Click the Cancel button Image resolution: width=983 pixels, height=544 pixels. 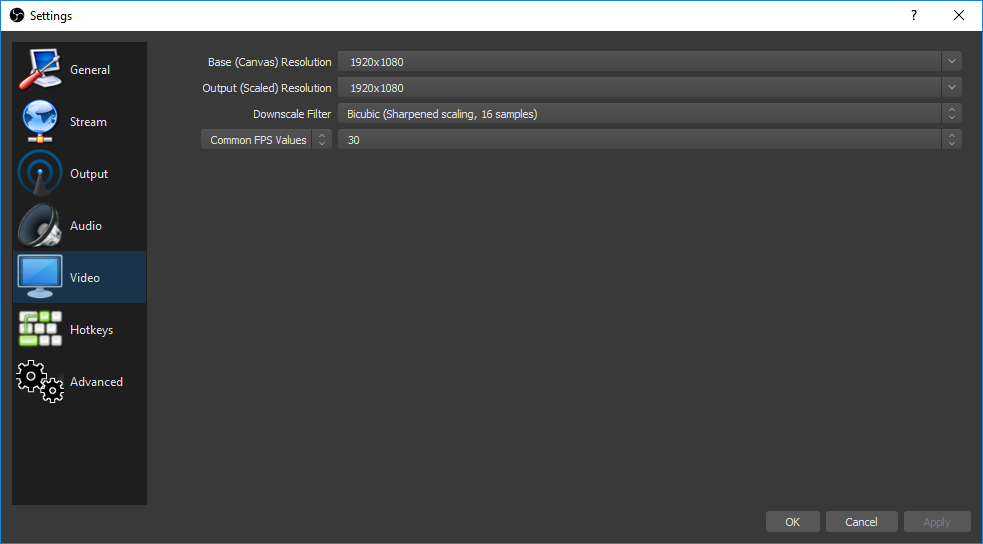861,521
